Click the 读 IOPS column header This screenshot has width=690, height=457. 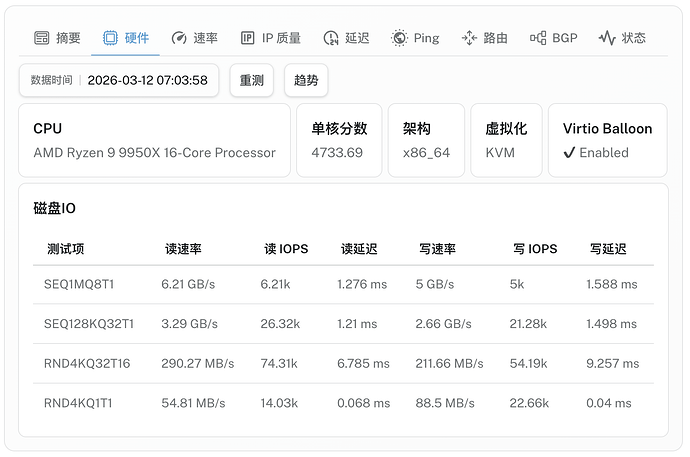[x=286, y=249]
